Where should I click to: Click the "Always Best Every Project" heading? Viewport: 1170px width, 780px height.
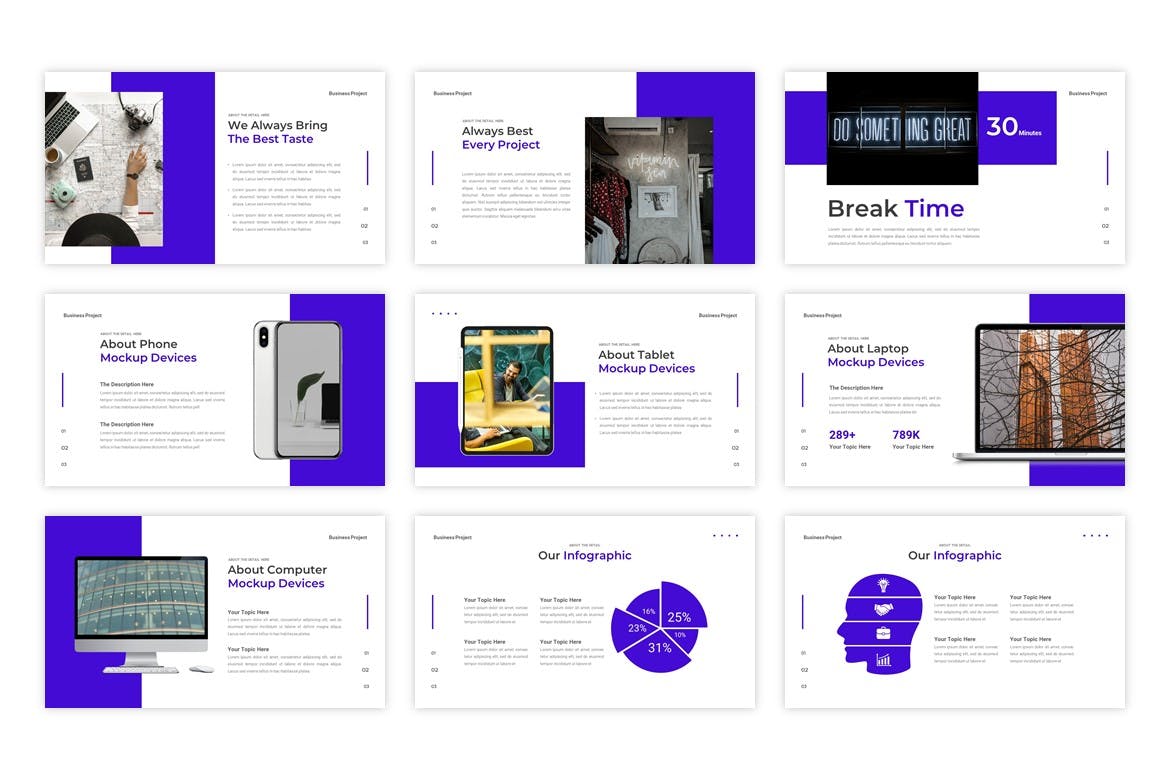coord(500,138)
